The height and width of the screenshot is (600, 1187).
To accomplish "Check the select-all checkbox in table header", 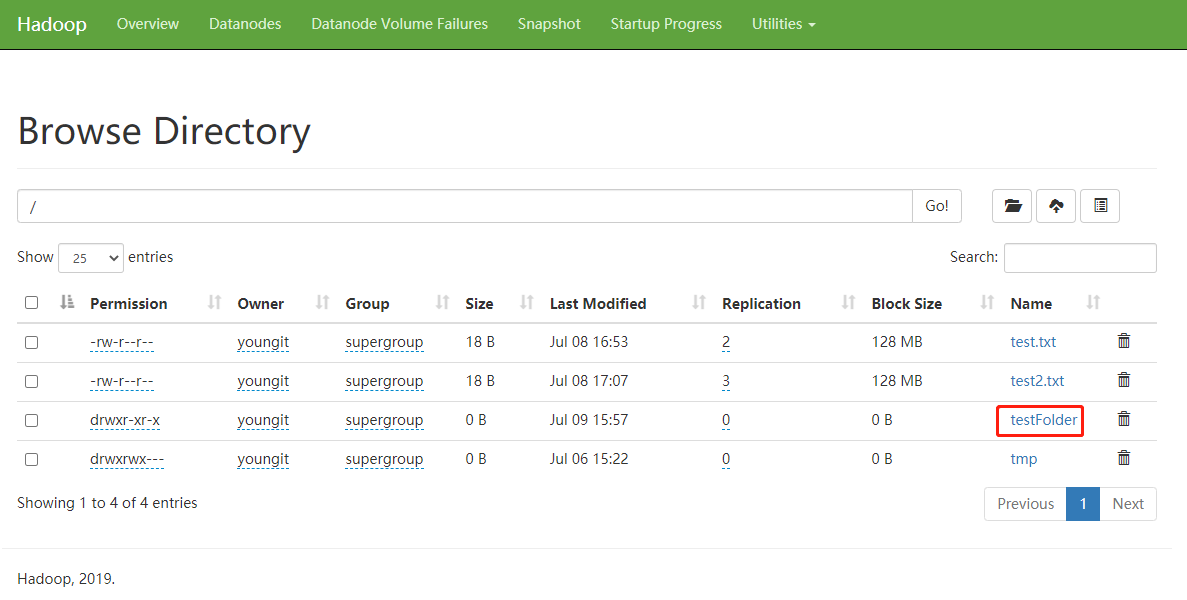I will [31, 302].
